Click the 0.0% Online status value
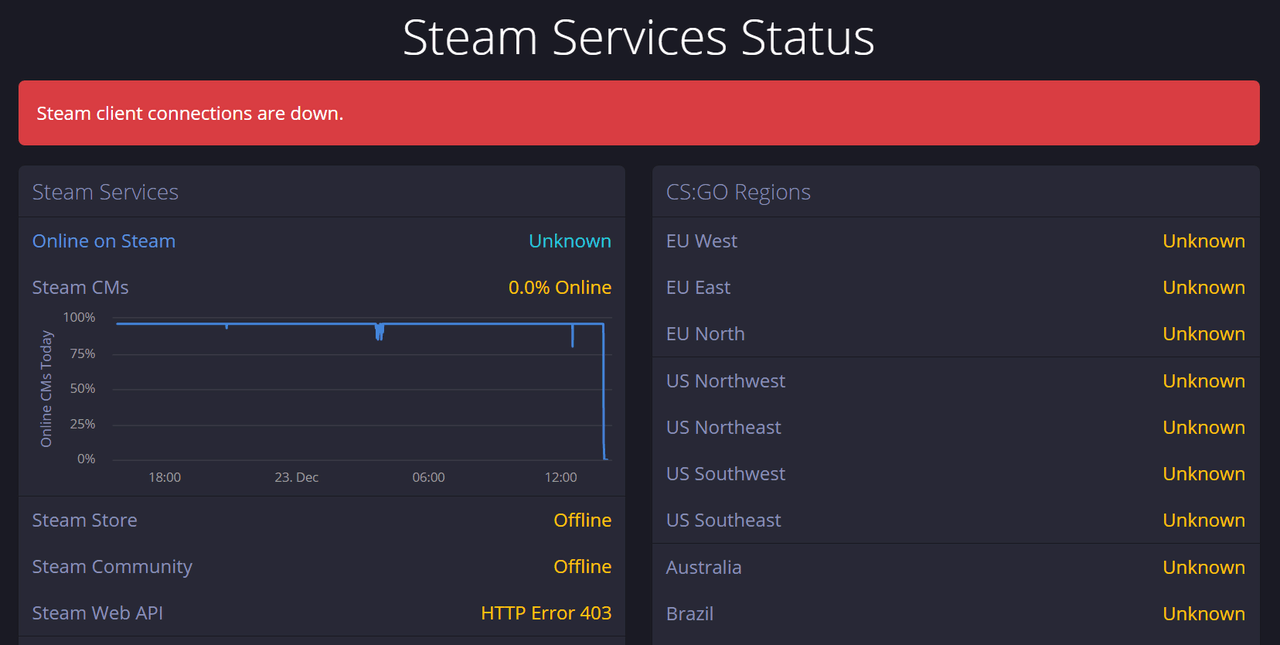1280x645 pixels. tap(560, 287)
